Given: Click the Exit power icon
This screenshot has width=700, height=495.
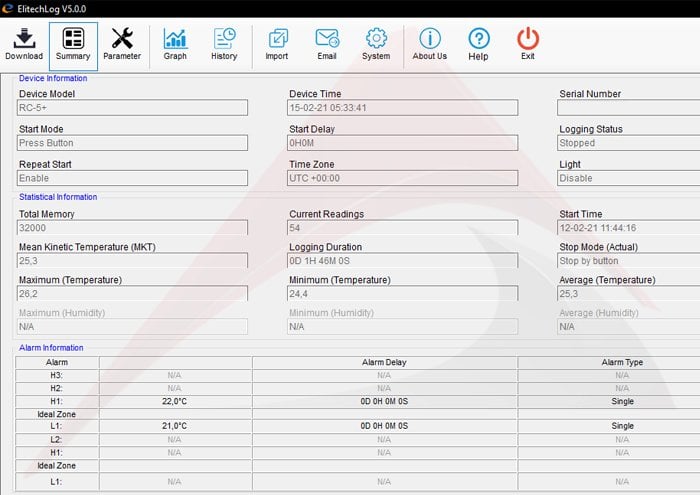Looking at the screenshot, I should tap(528, 43).
